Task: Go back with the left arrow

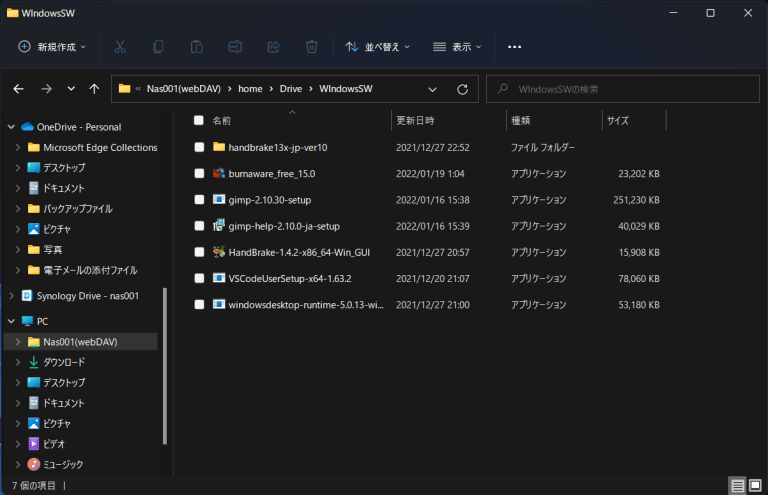Action: pyautogui.click(x=19, y=89)
